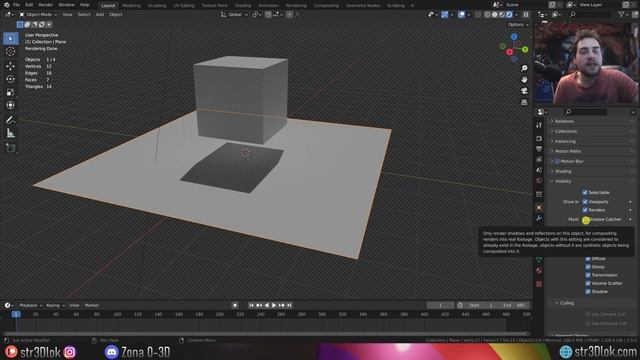Toggle Shadow ray visibility checkbox

tap(588, 291)
